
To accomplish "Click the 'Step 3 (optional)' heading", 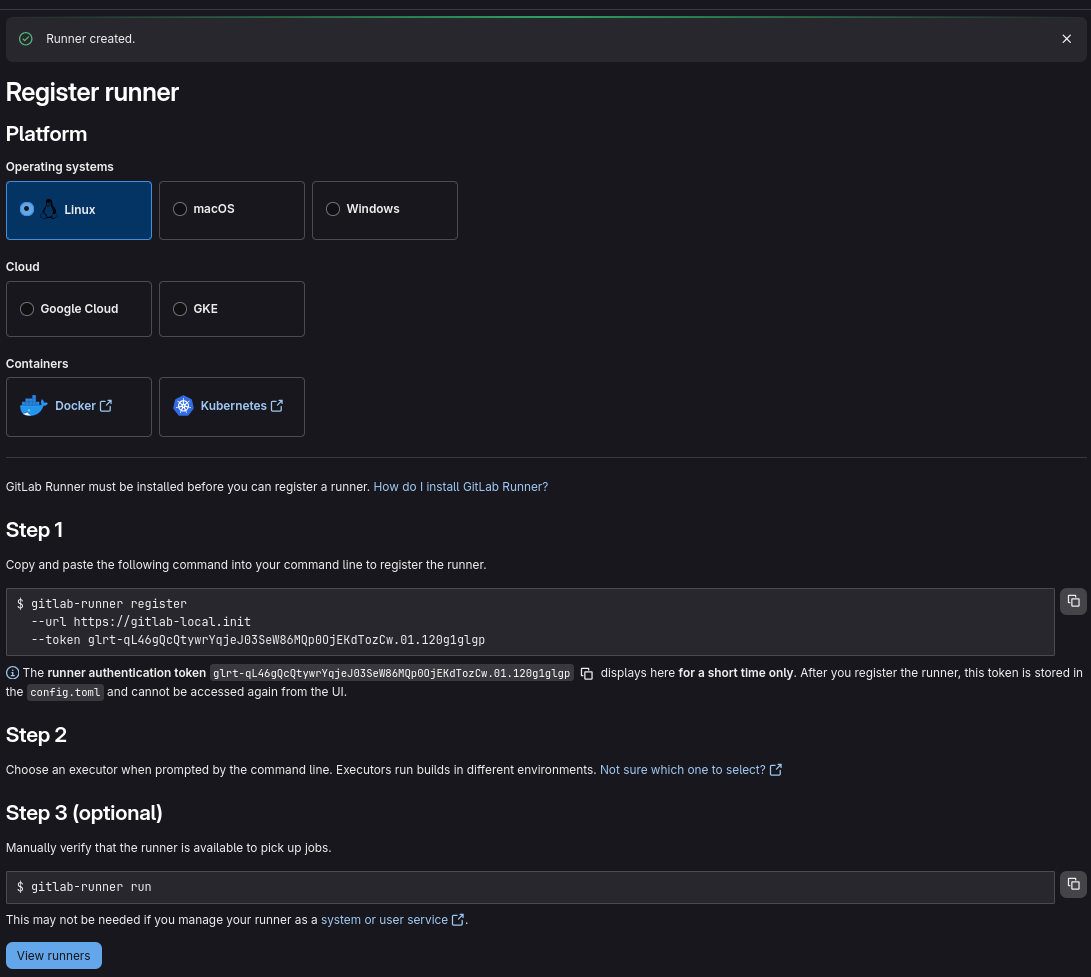I will pyautogui.click(x=84, y=813).
